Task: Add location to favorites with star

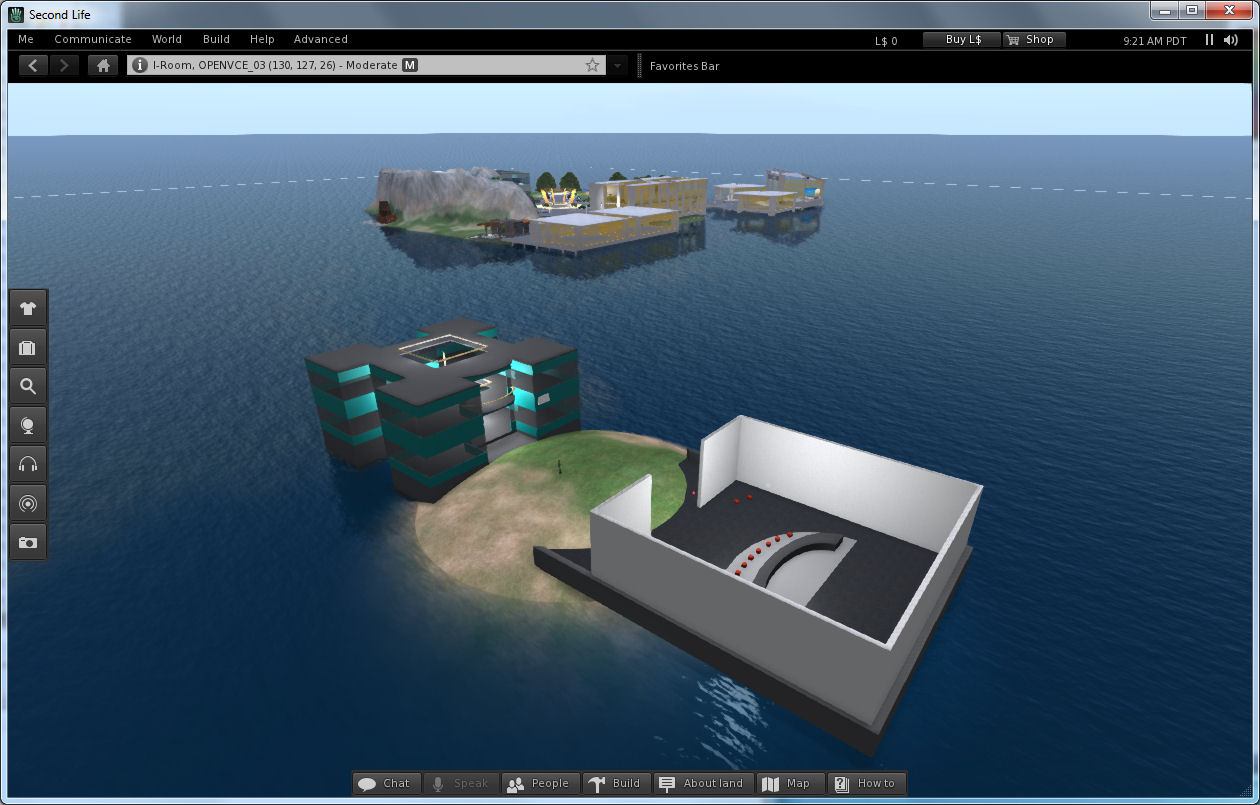Action: tap(592, 65)
